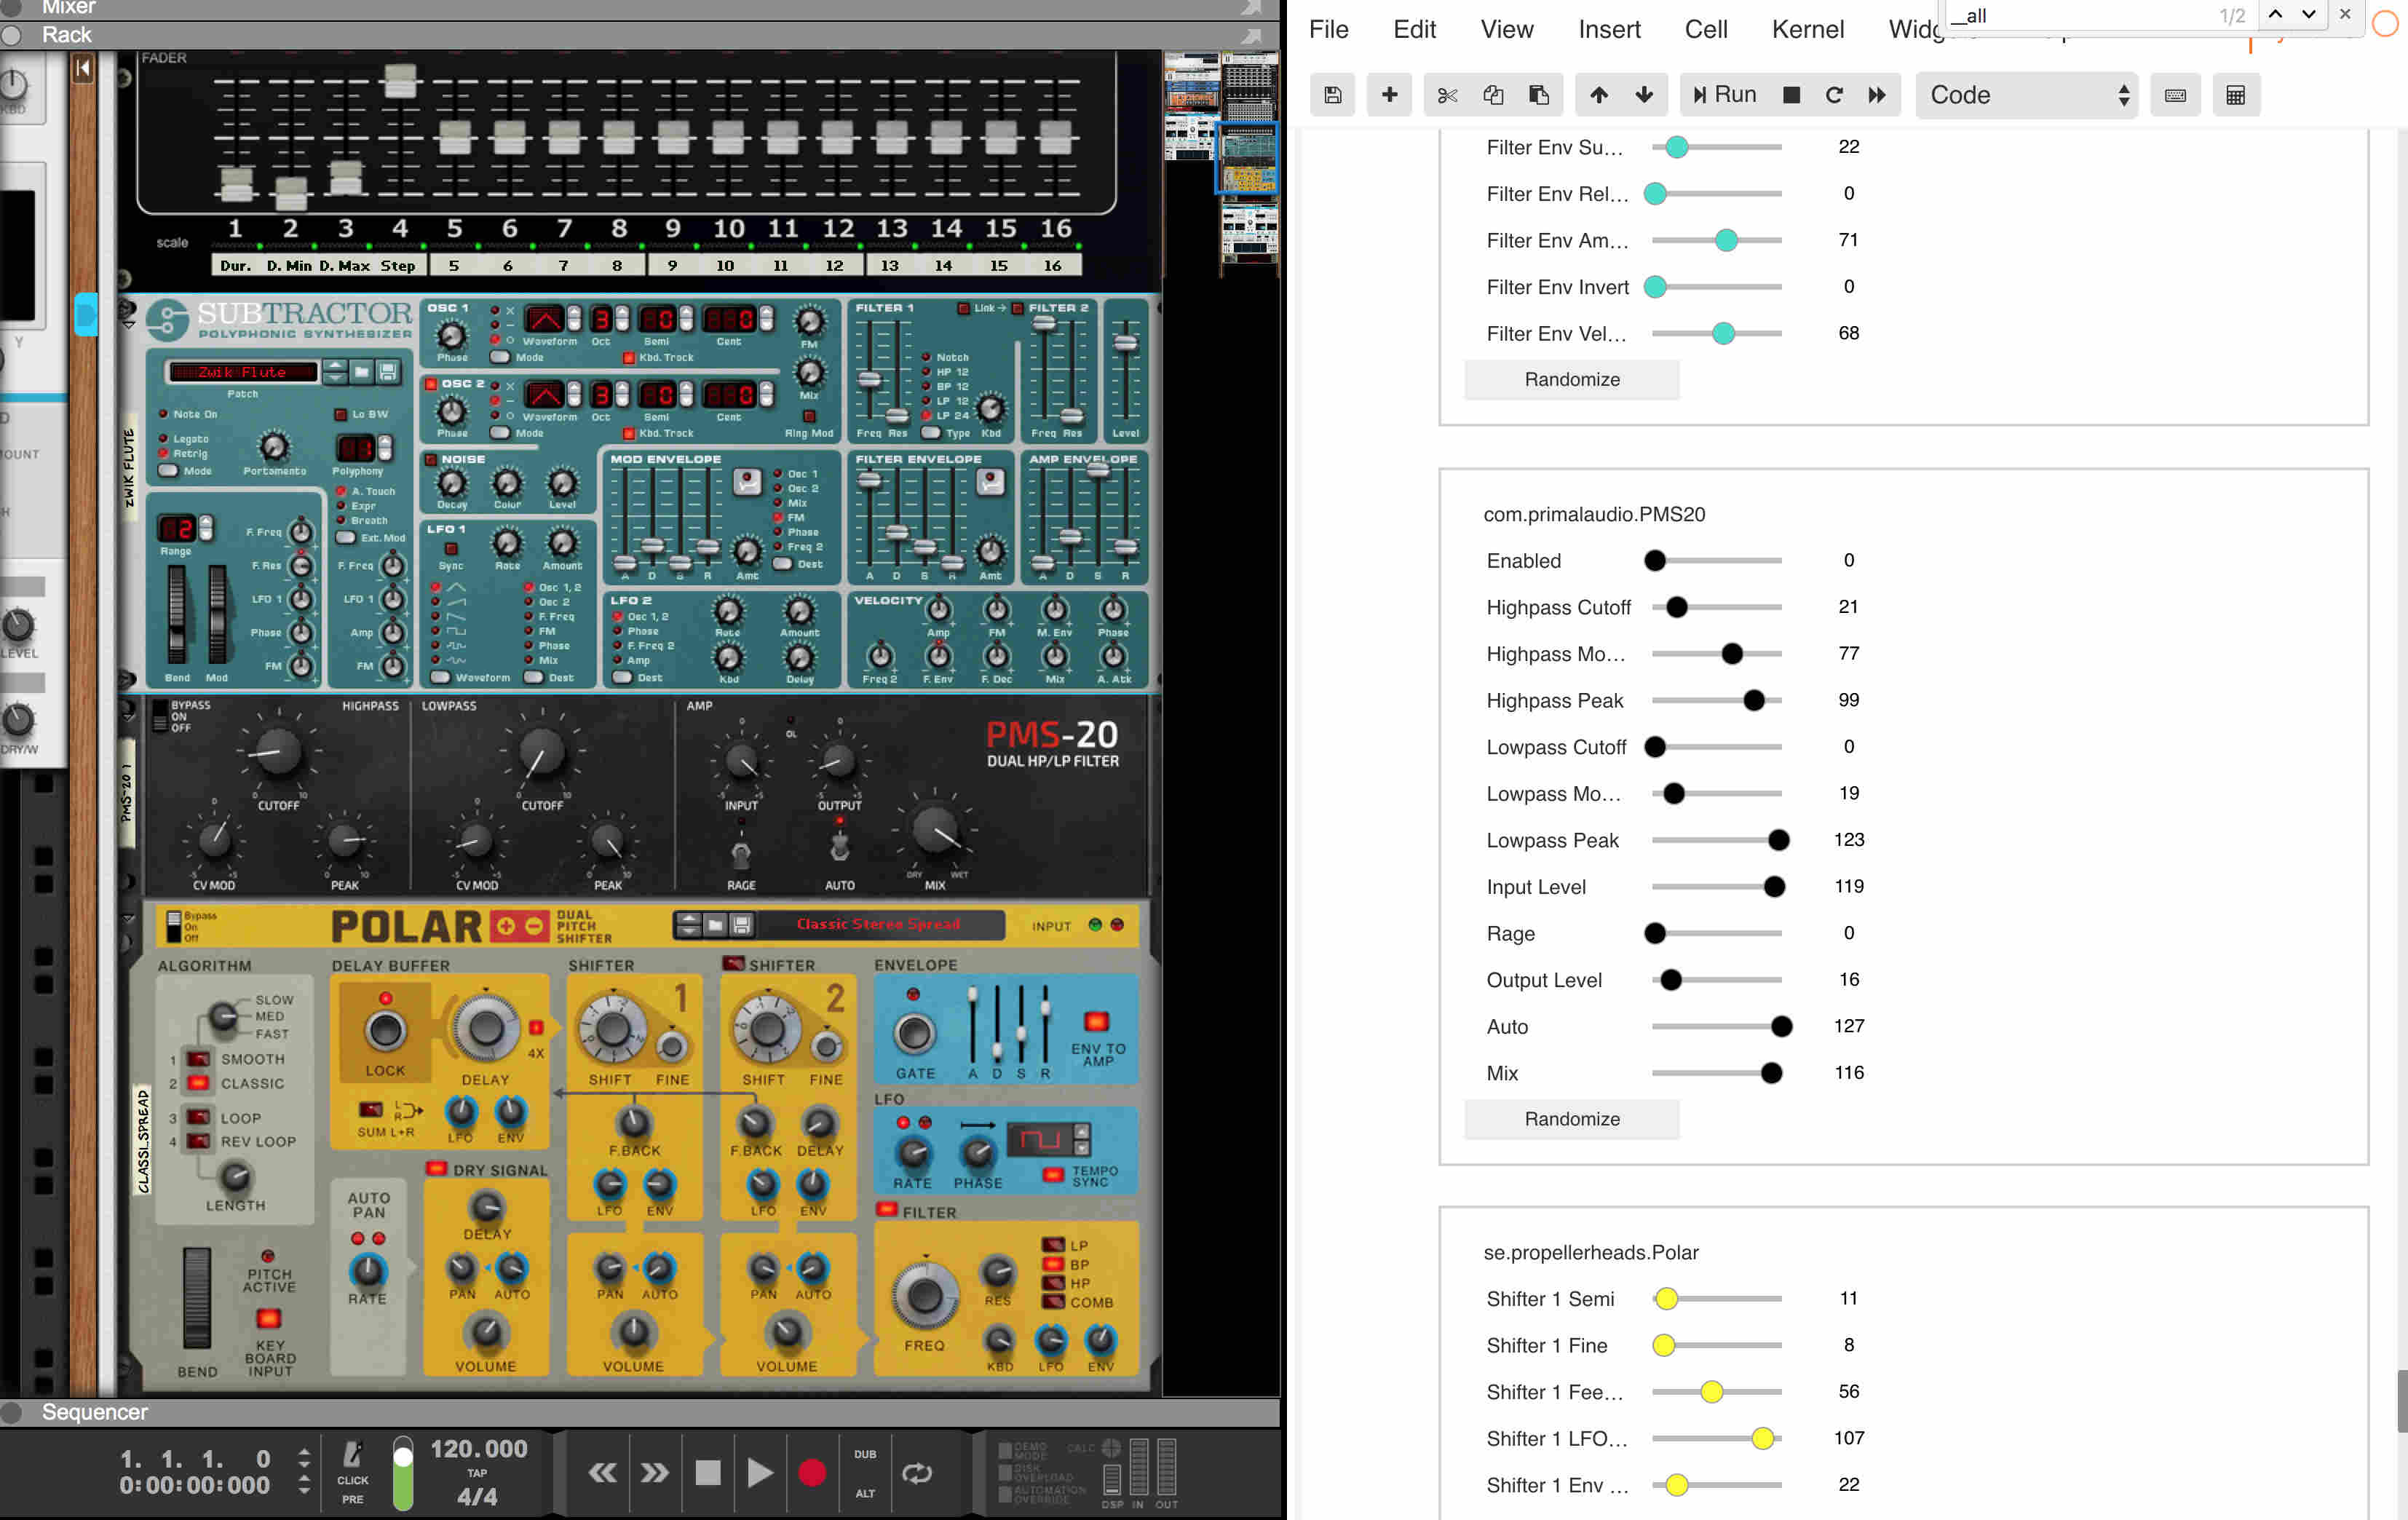Screen dimensions: 2408x1520
Task: Detach the Rack panel with the arrow icon
Action: [x=1251, y=35]
